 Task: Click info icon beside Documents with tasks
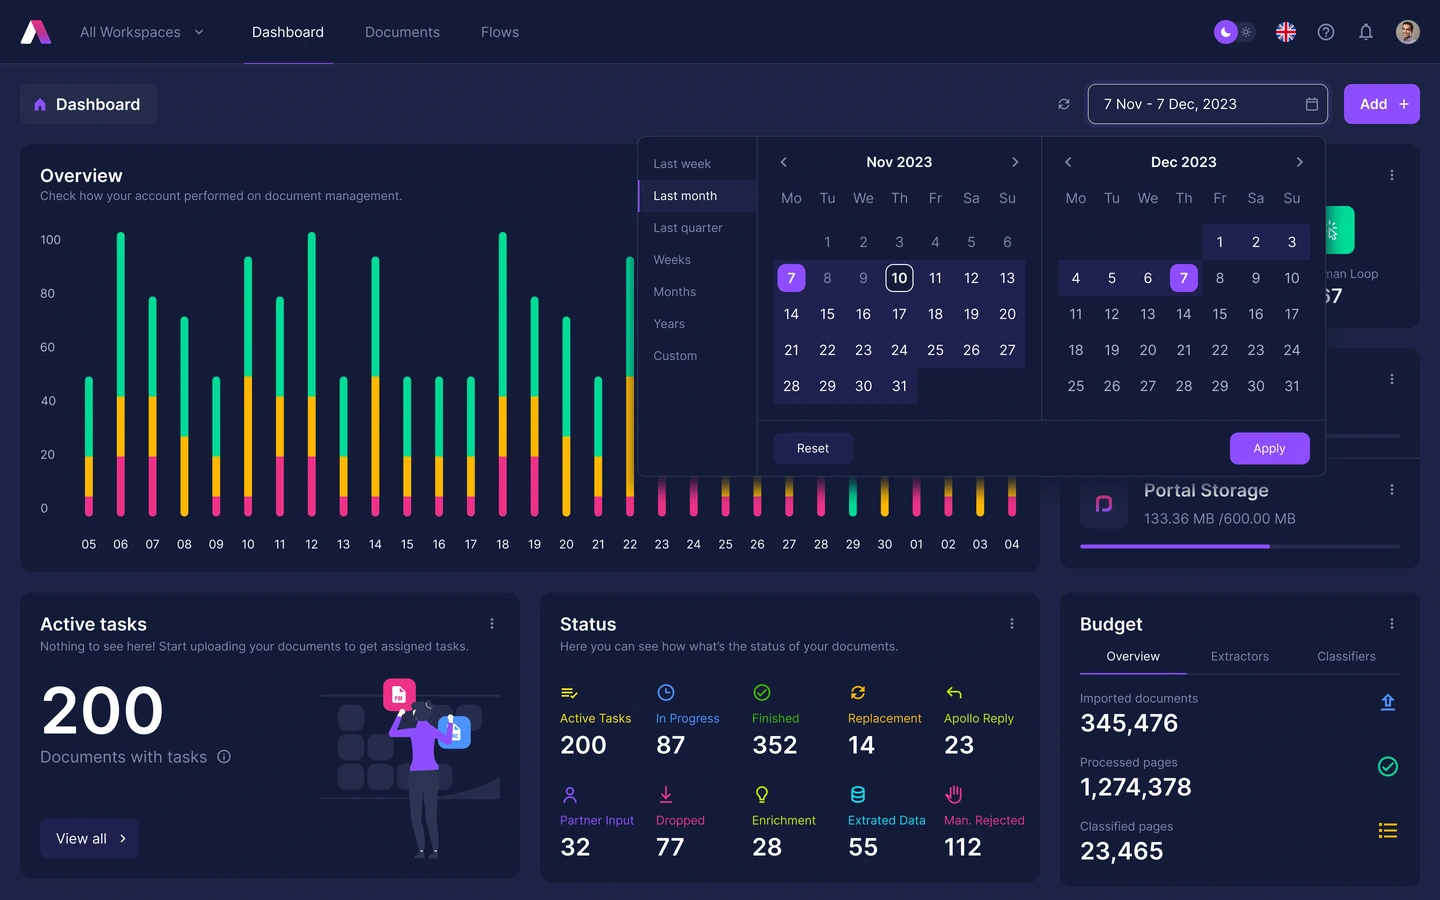click(224, 757)
